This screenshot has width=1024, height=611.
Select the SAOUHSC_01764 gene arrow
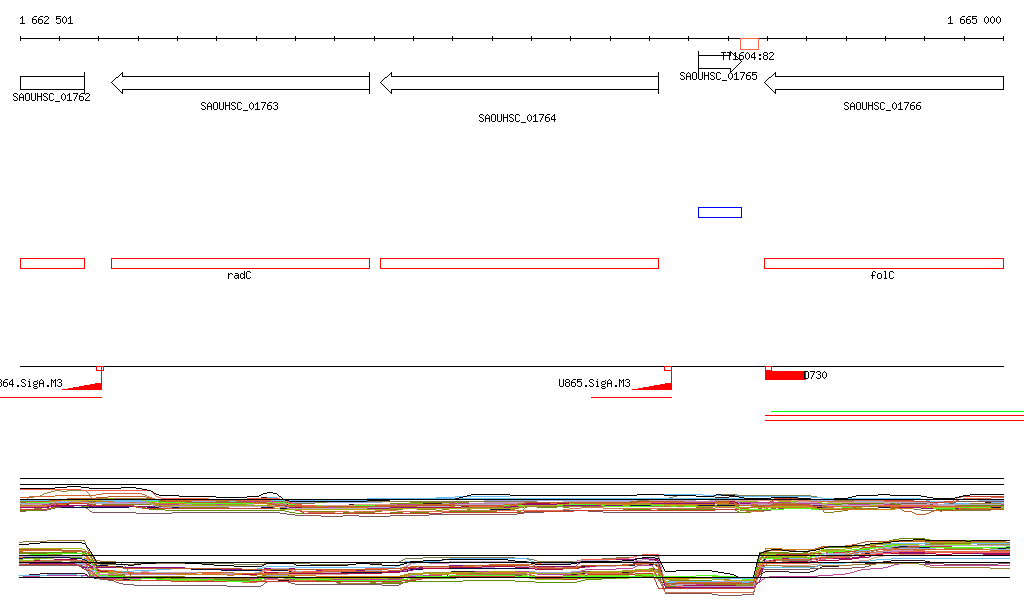(519, 83)
